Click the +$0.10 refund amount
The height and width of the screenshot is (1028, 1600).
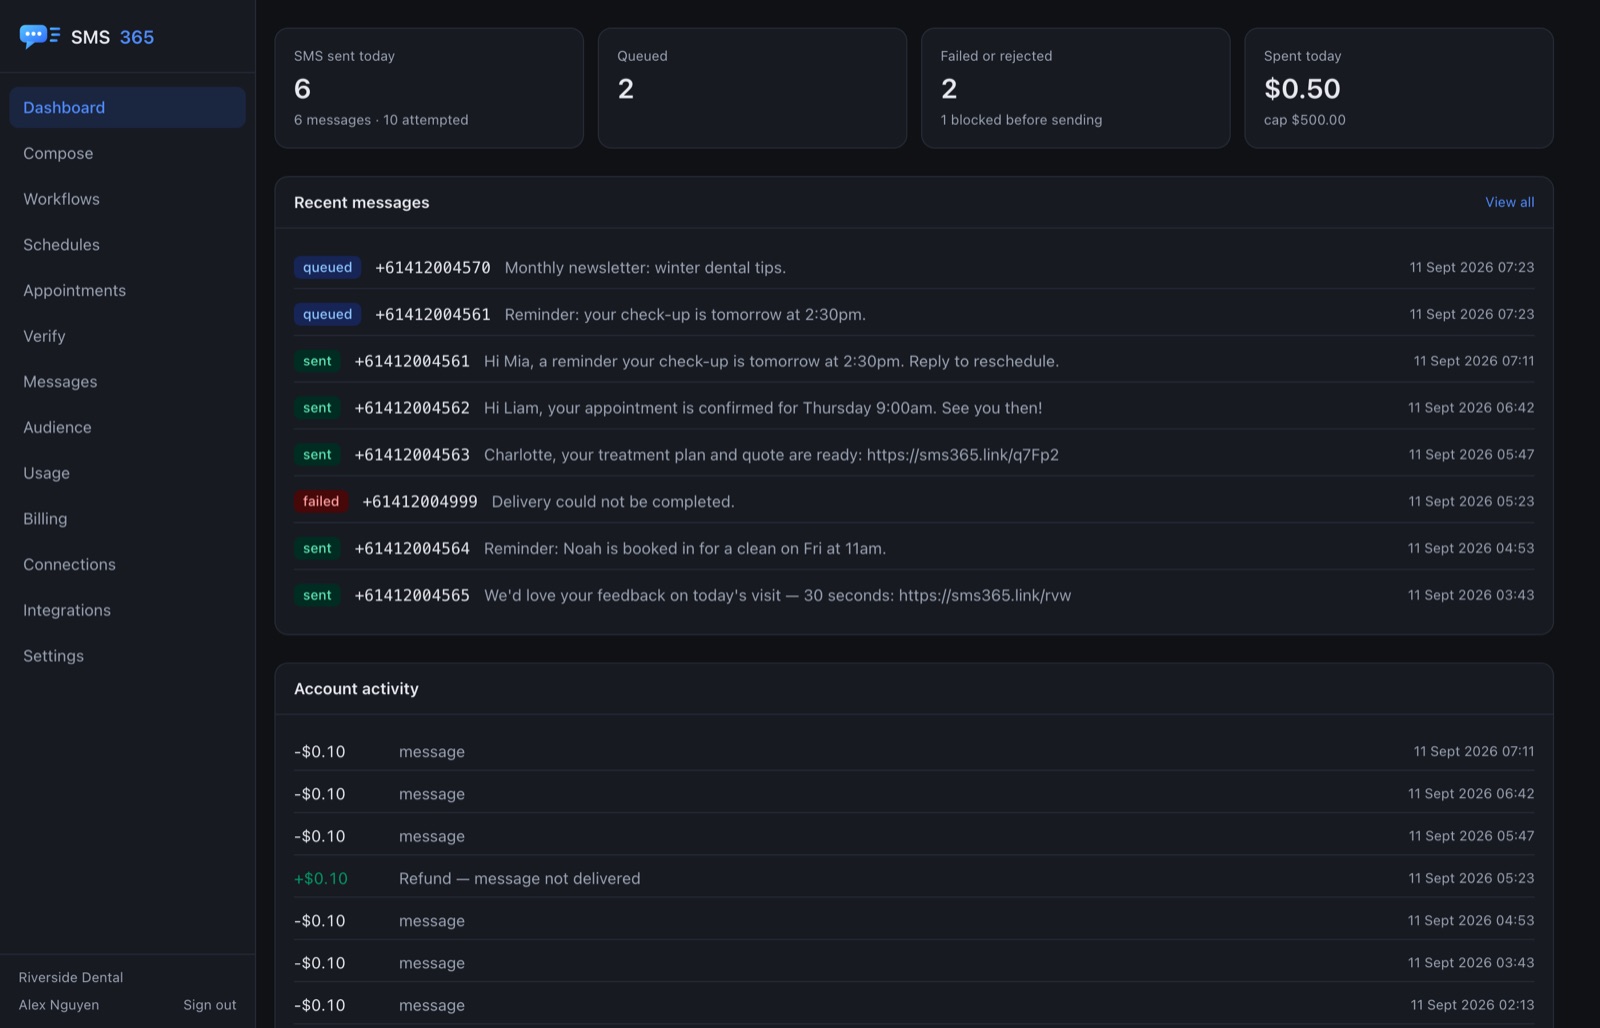click(321, 878)
